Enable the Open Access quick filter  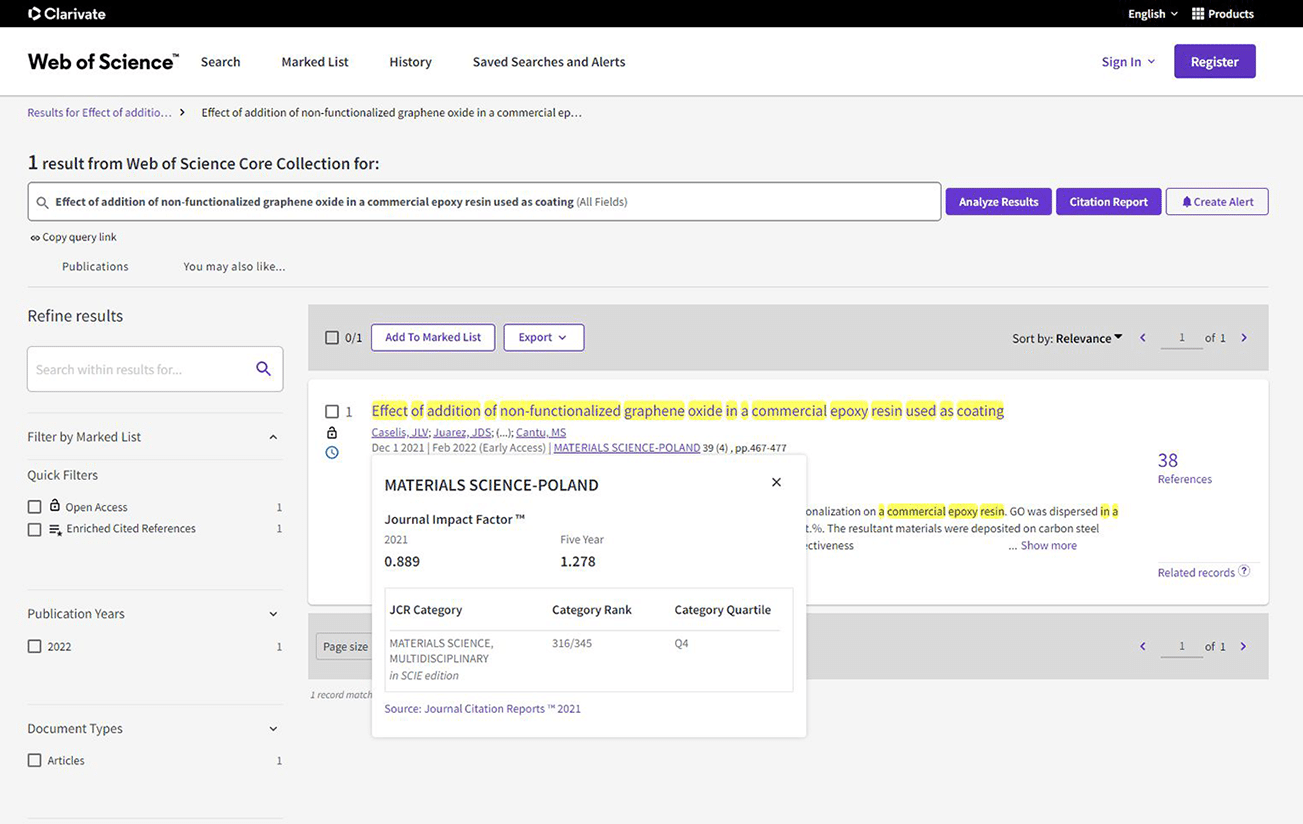point(35,507)
